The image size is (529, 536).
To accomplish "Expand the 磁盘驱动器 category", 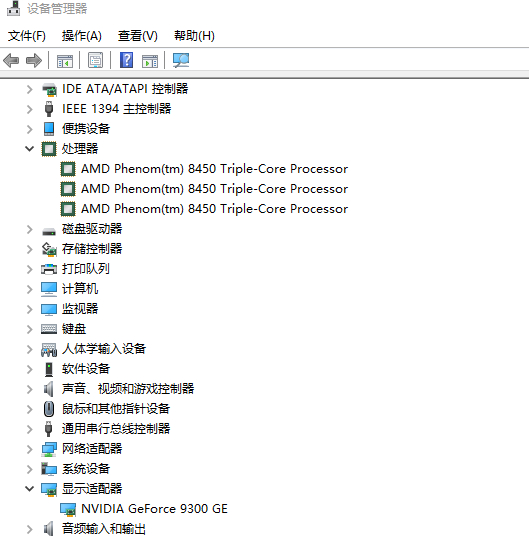I will 30,229.
